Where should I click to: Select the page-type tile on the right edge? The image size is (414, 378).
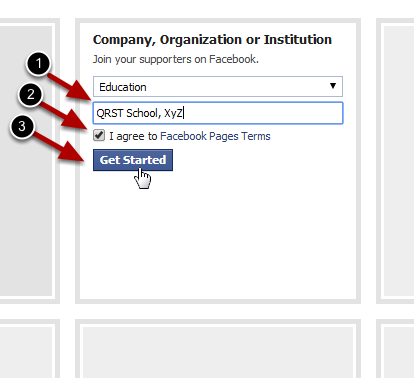[395, 161]
